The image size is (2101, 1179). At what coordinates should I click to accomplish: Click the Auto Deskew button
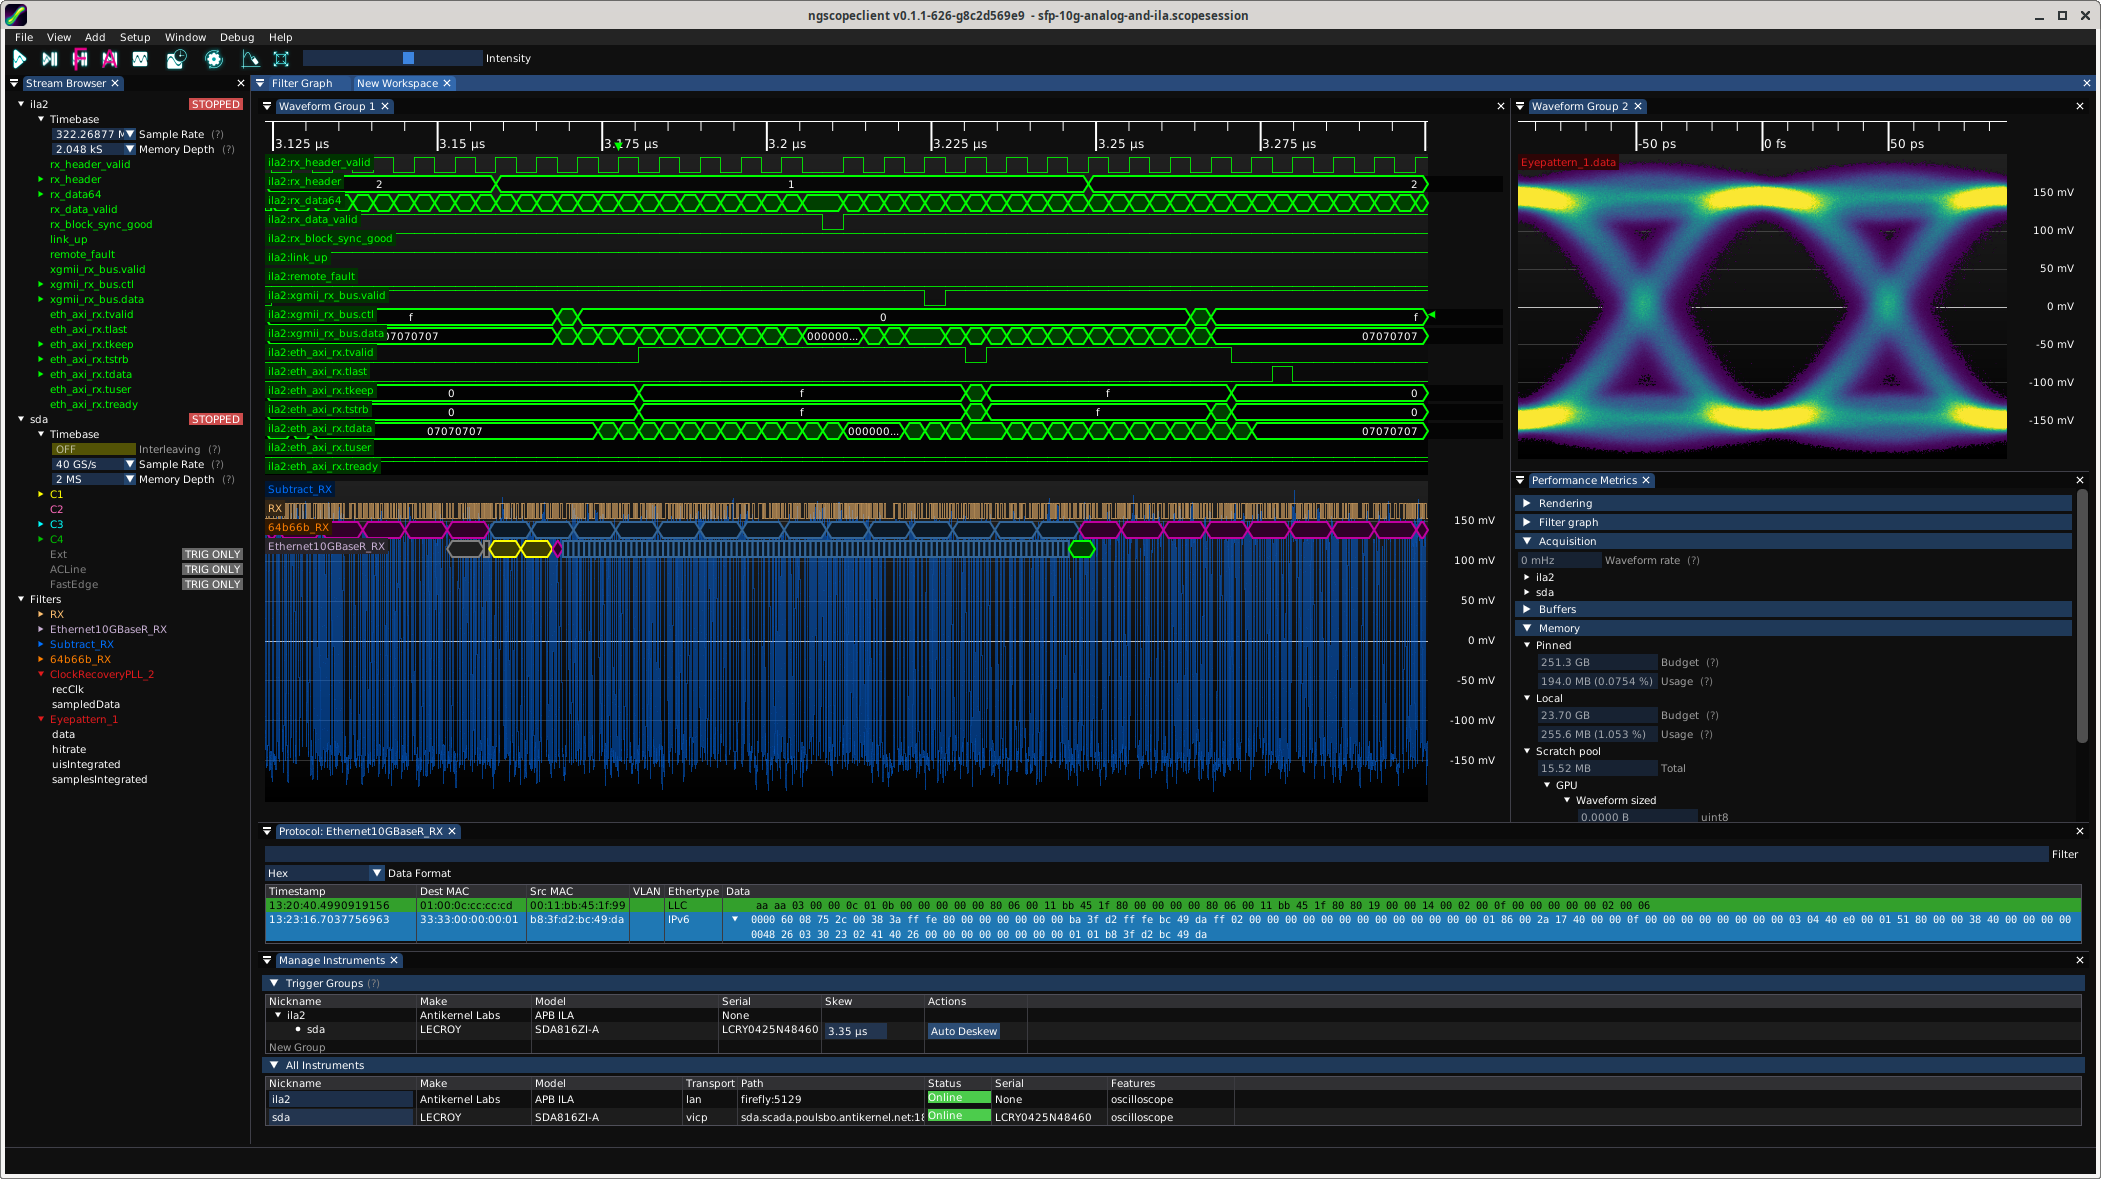click(963, 1031)
